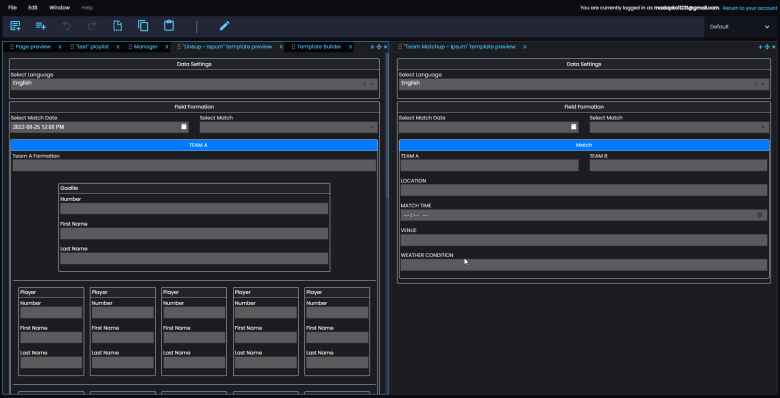Image resolution: width=780 pixels, height=398 pixels.
Task: Click the LOCATION input field
Action: (584, 190)
